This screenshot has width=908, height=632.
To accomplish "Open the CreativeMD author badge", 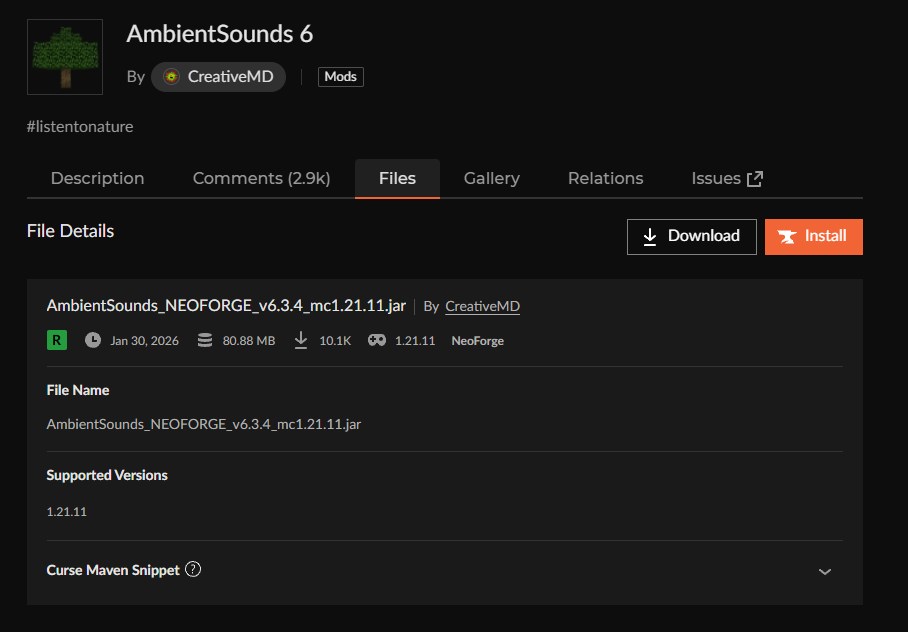I will 219,77.
